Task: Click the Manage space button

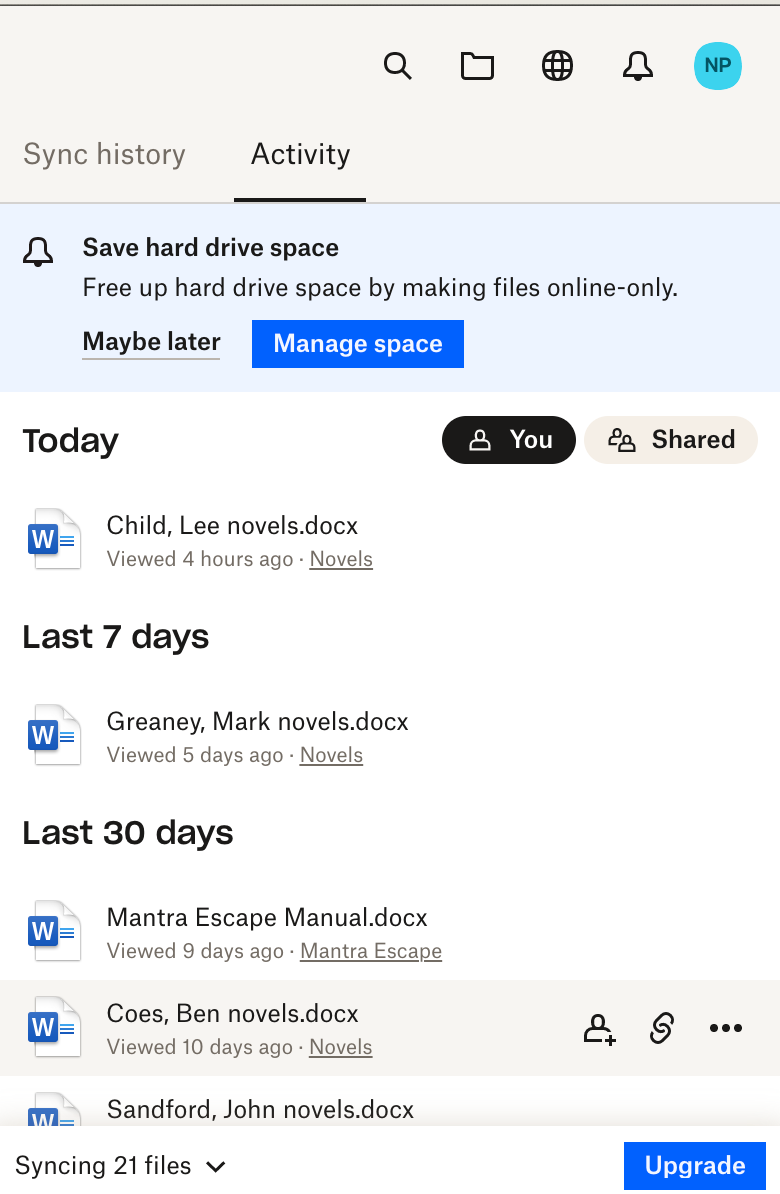Action: tap(358, 343)
